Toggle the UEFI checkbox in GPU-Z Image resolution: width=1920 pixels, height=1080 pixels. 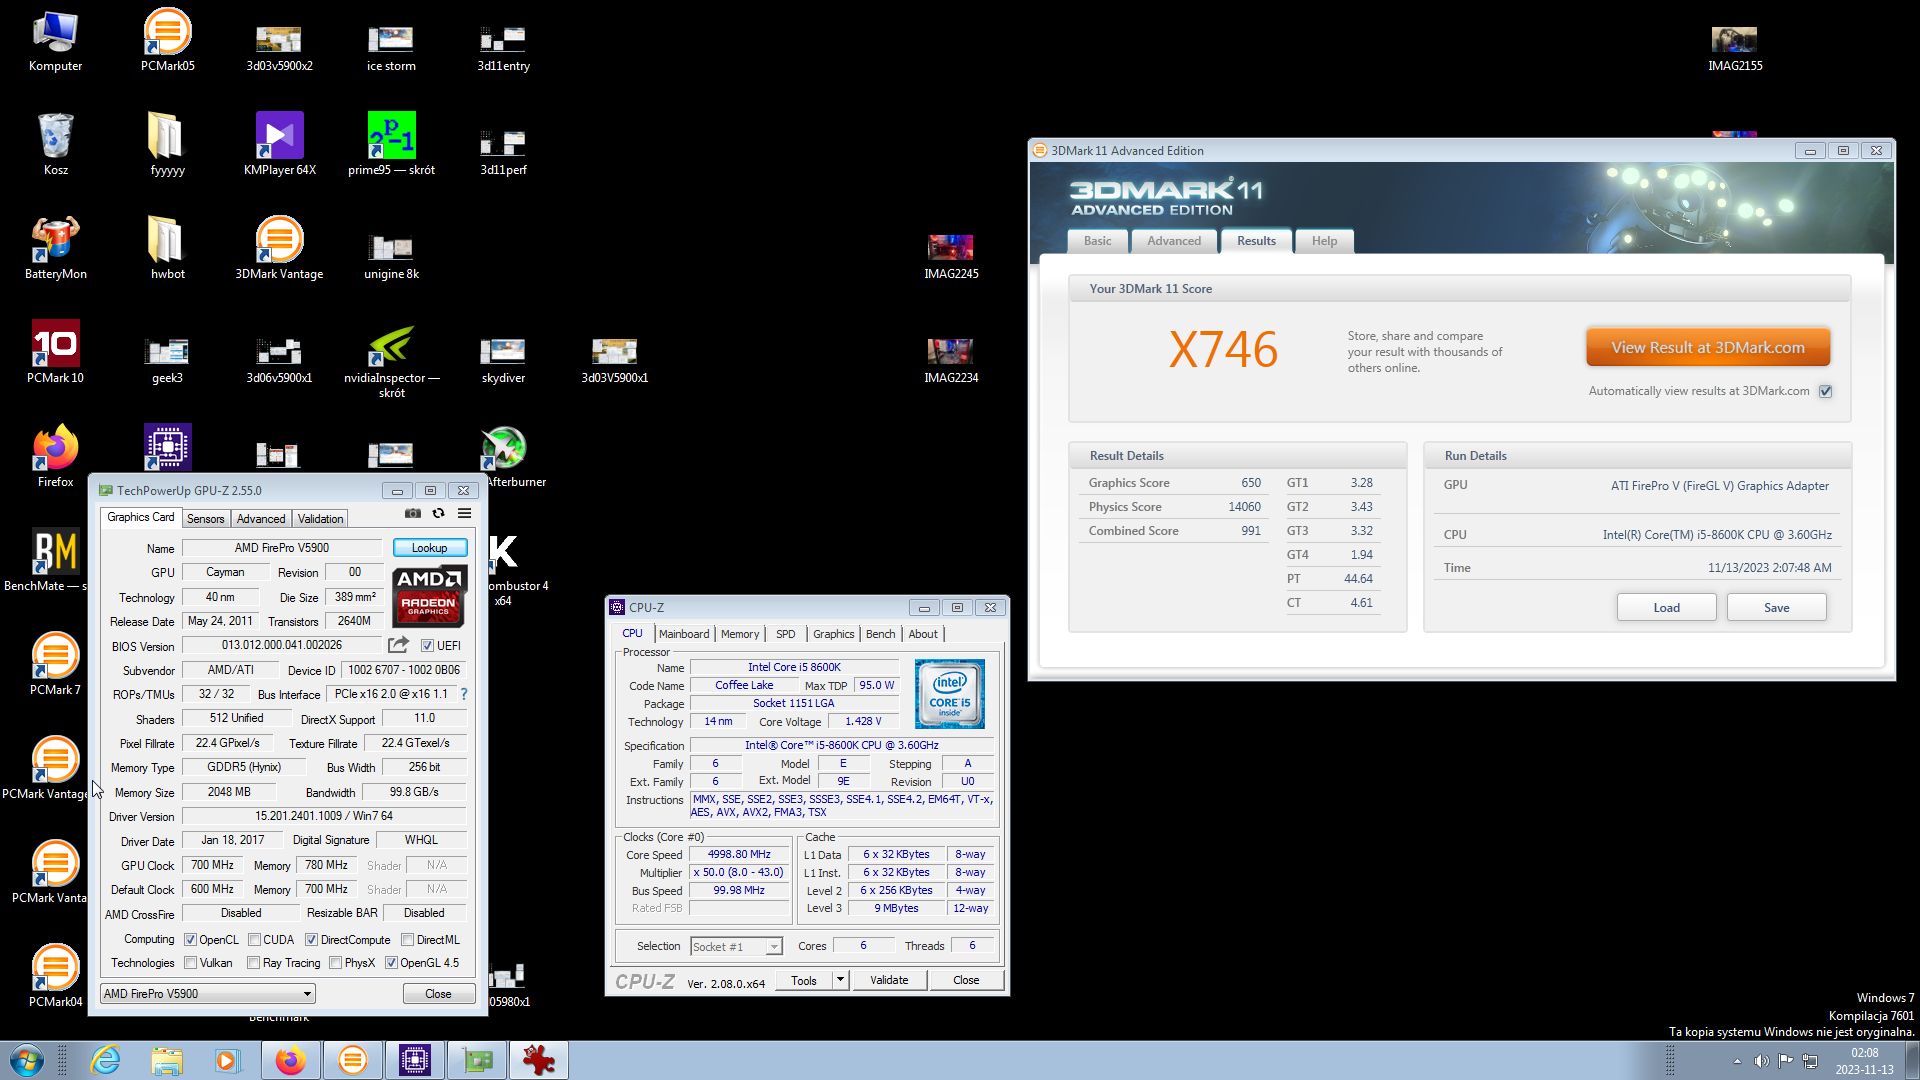427,646
